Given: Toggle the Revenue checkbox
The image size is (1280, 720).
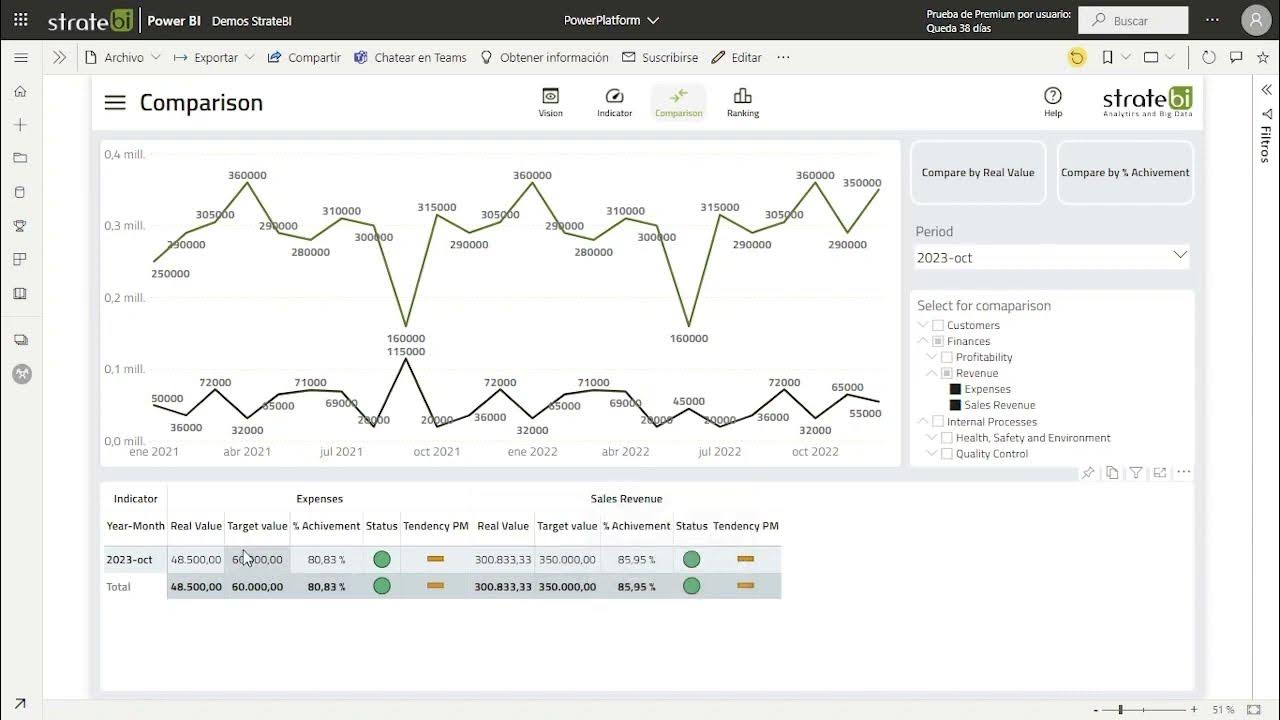Looking at the screenshot, I should click(x=946, y=373).
